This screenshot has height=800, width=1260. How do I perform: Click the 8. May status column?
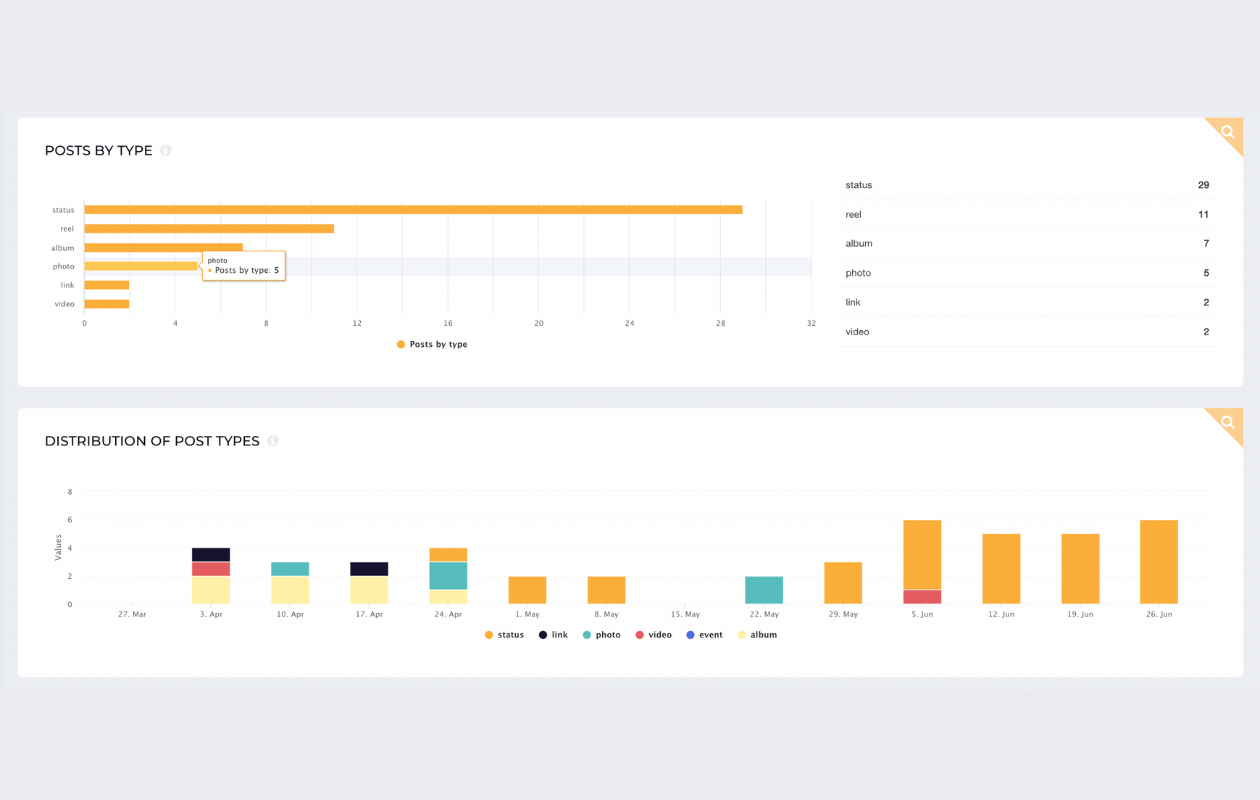(x=606, y=590)
